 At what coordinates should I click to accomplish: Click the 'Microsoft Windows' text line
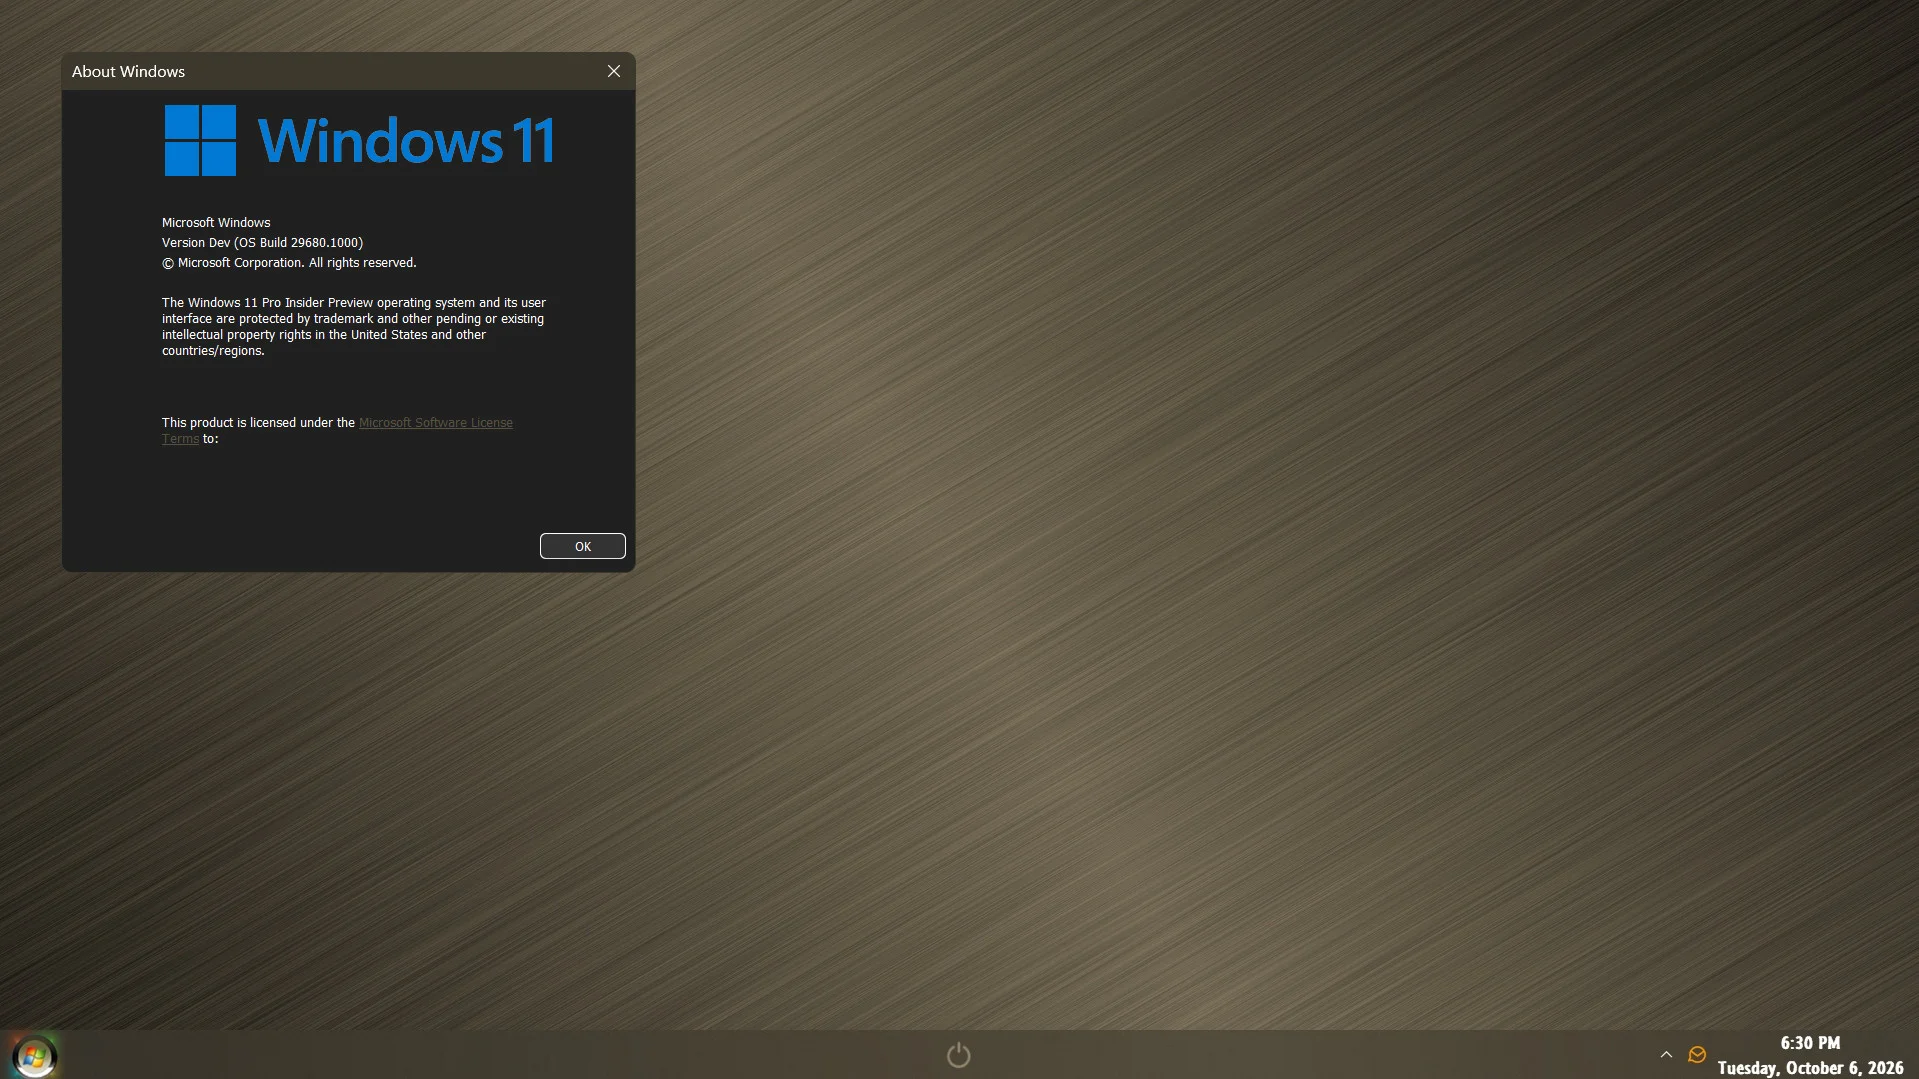[x=216, y=223]
